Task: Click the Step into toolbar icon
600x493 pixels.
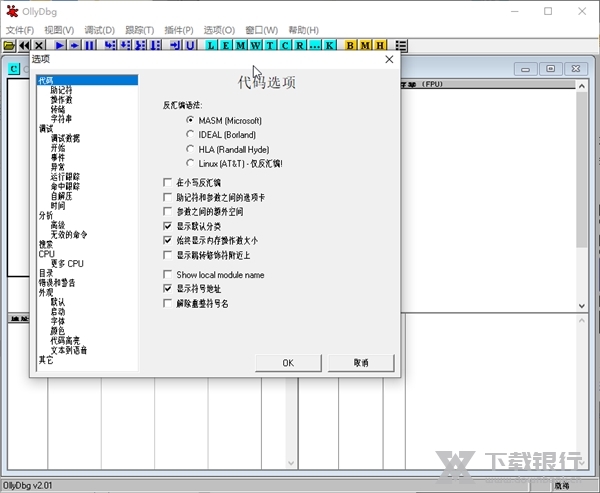Action: coord(110,46)
